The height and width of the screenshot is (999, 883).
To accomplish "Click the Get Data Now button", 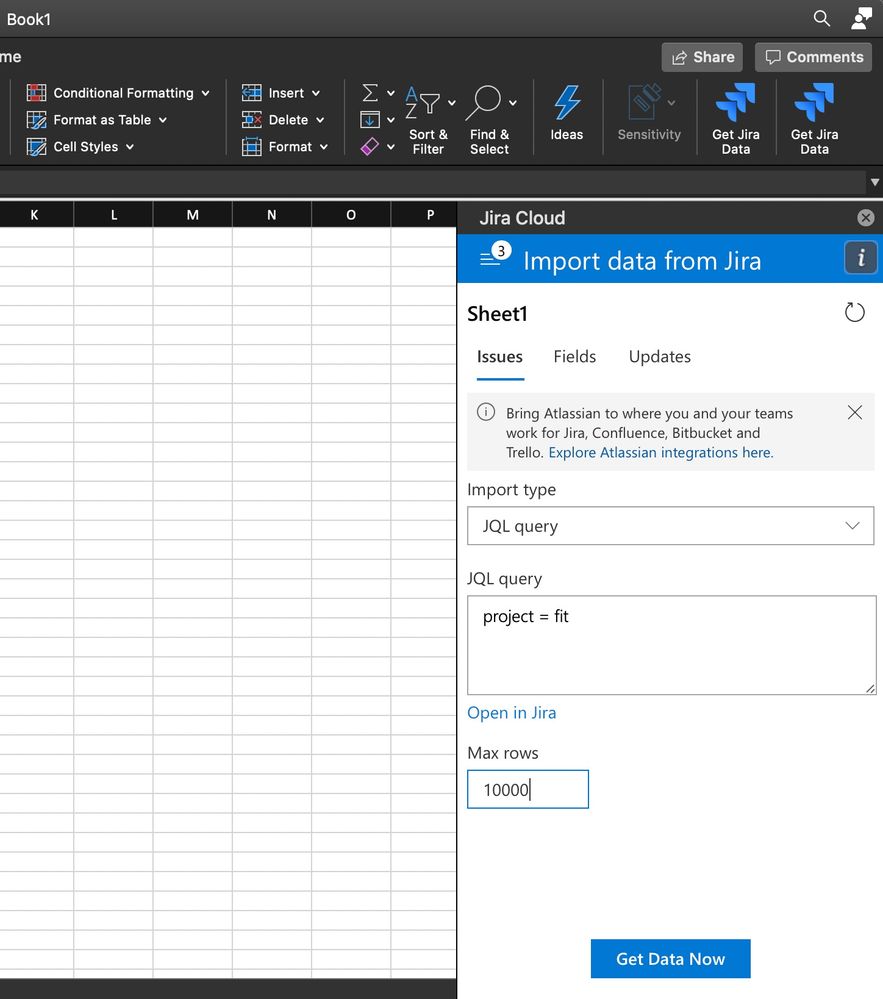I will 670,958.
